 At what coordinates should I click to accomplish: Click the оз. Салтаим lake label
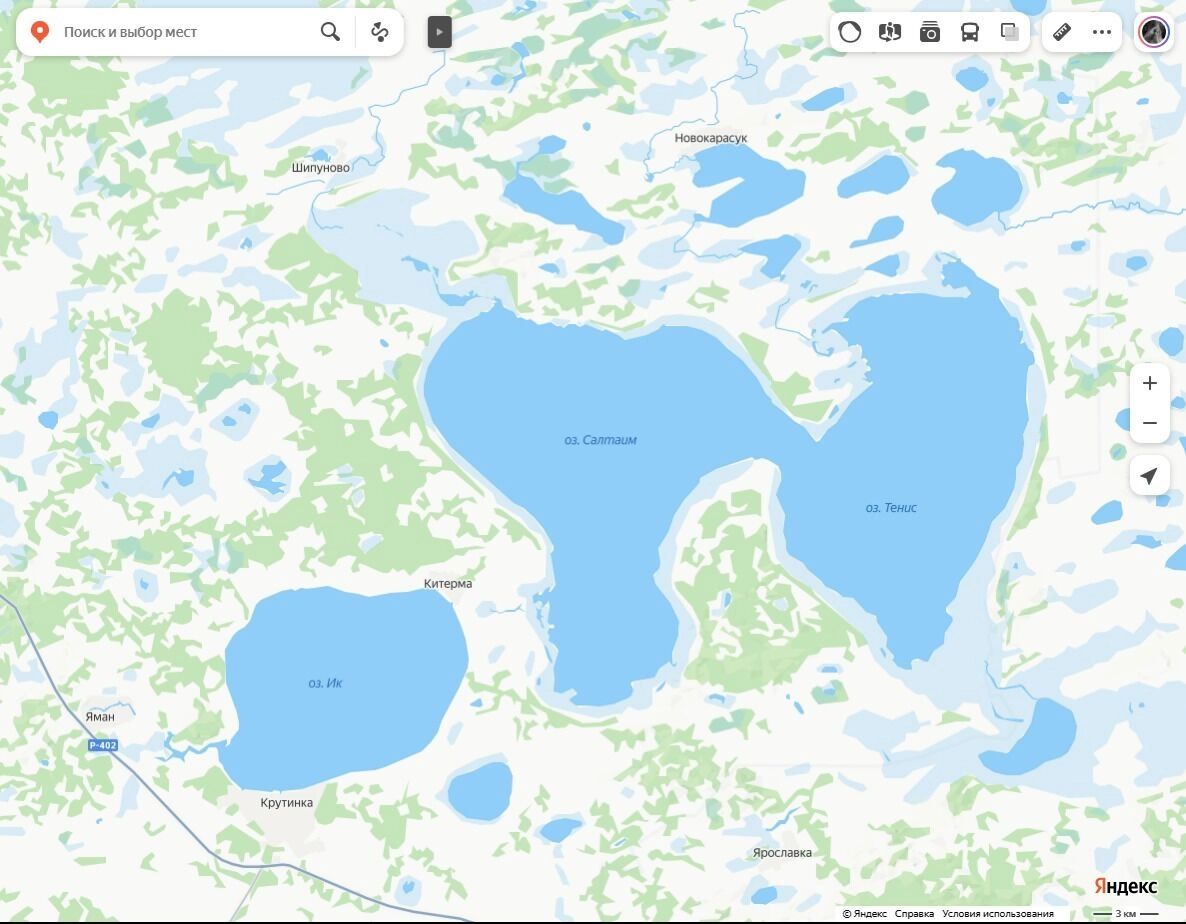tap(601, 440)
